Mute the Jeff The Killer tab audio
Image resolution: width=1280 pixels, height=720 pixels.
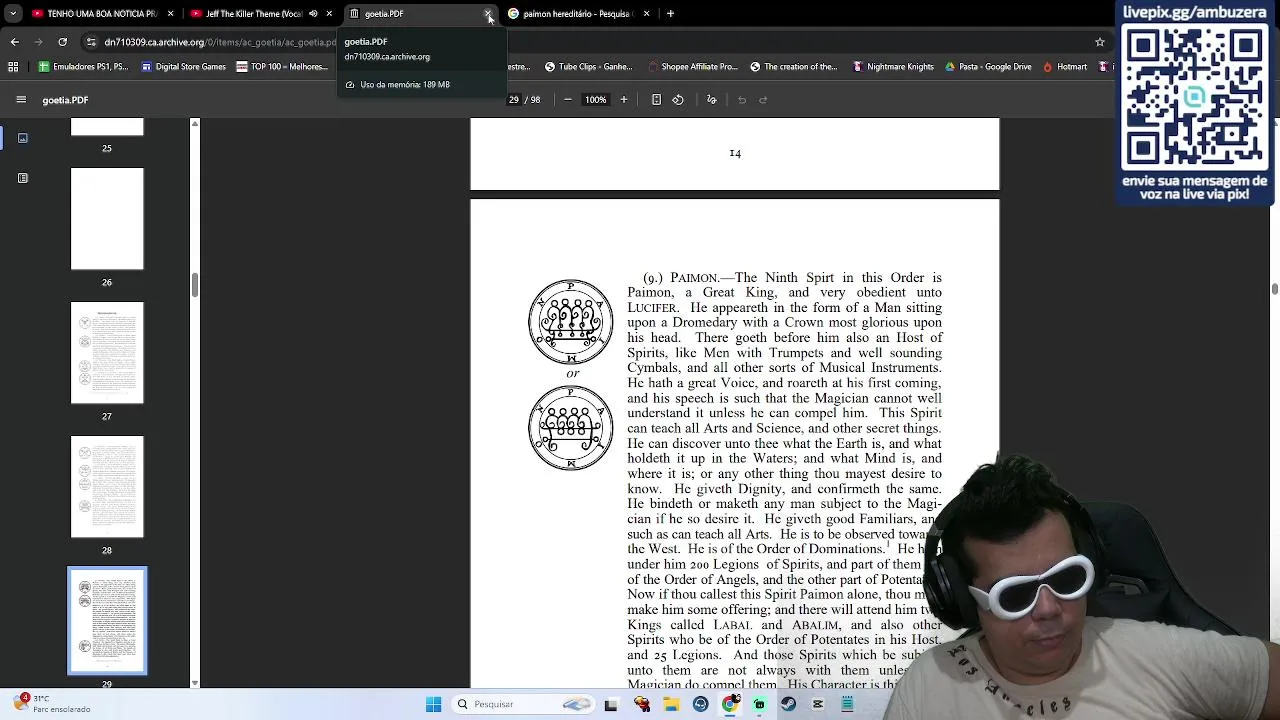click(313, 14)
